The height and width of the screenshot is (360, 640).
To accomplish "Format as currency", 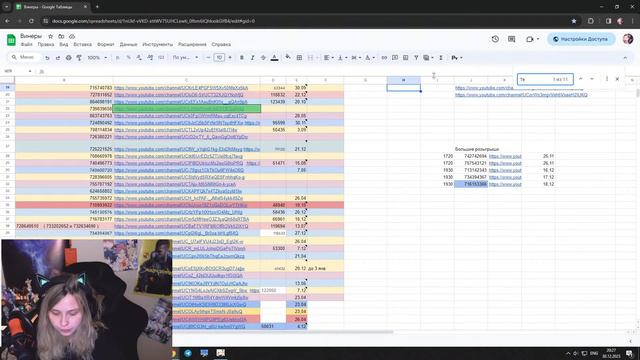I will tap(118, 58).
